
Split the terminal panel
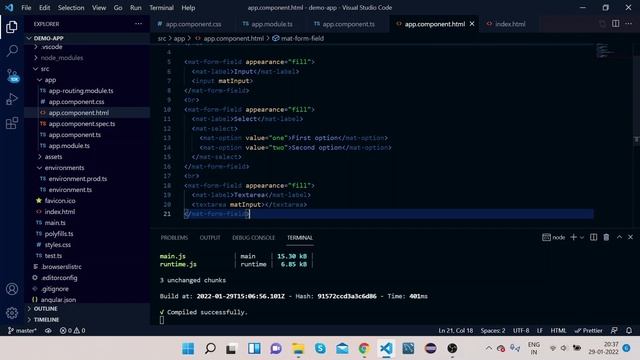pyautogui.click(x=593, y=237)
